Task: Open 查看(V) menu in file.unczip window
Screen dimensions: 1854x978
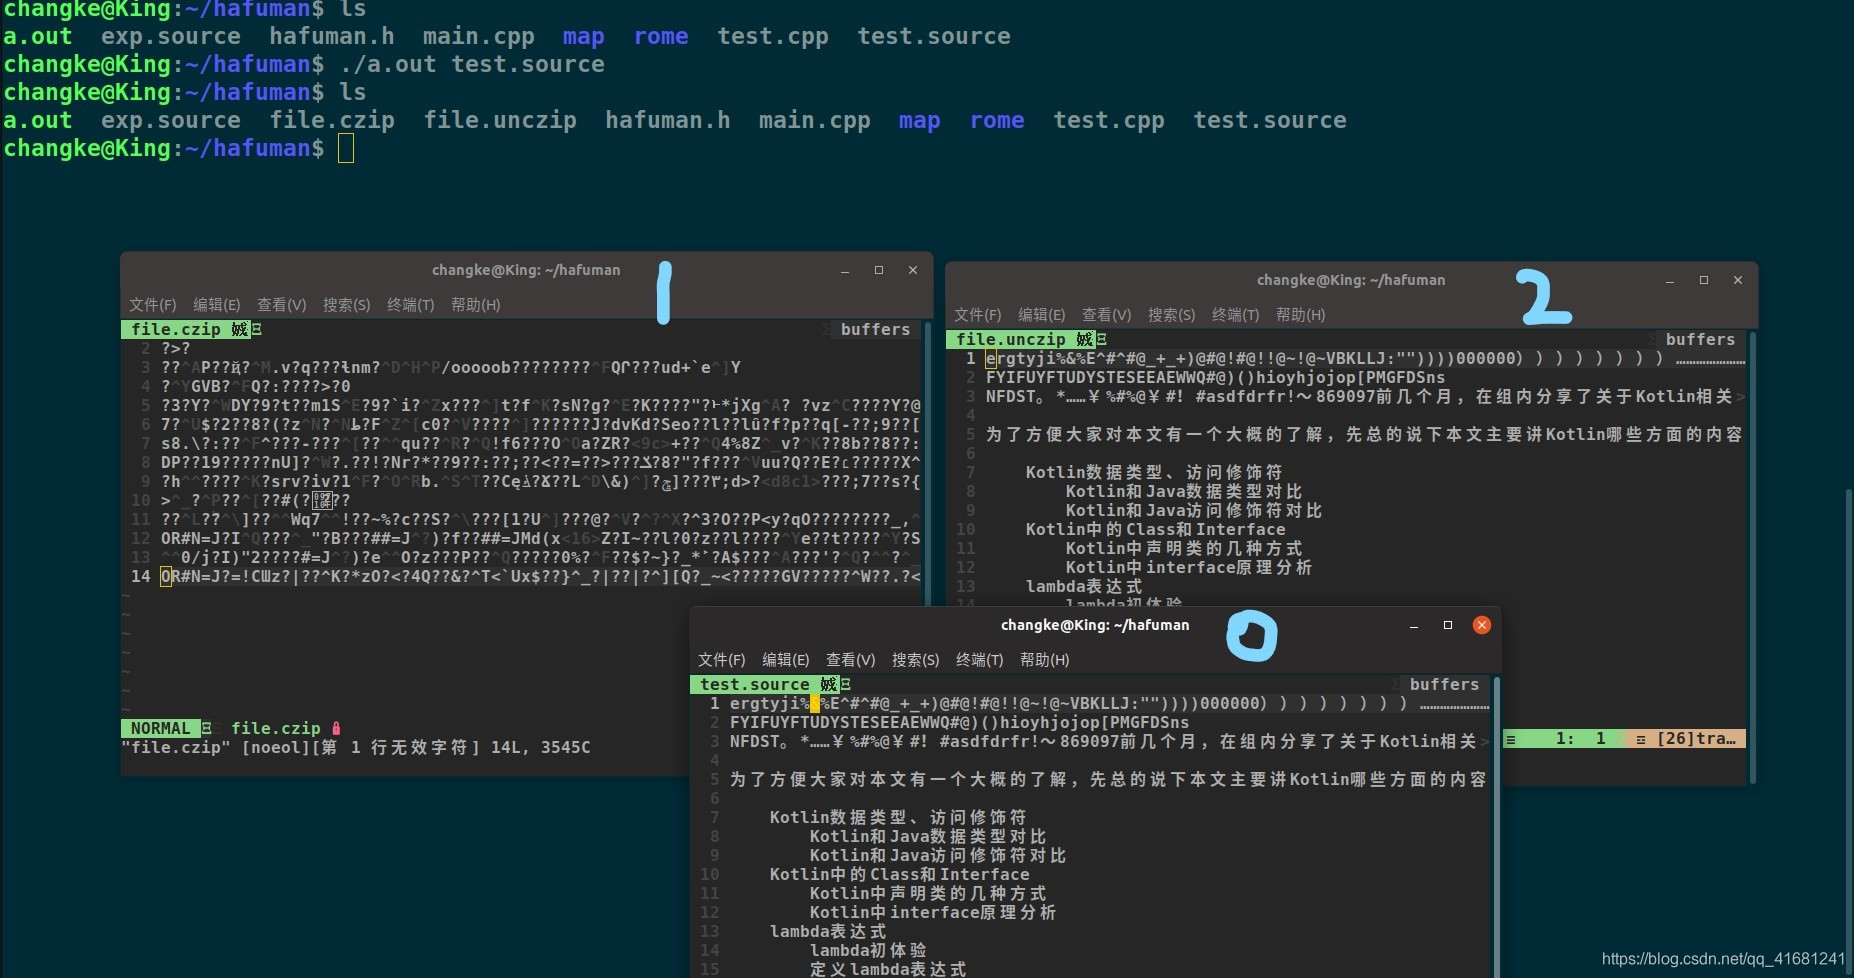Action: (x=1106, y=315)
